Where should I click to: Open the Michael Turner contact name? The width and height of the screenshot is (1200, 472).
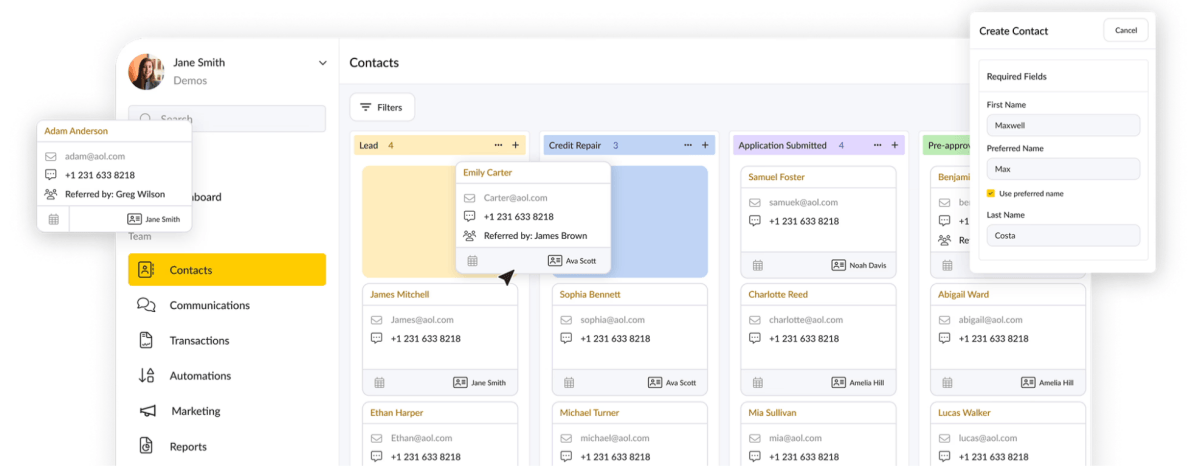point(590,413)
